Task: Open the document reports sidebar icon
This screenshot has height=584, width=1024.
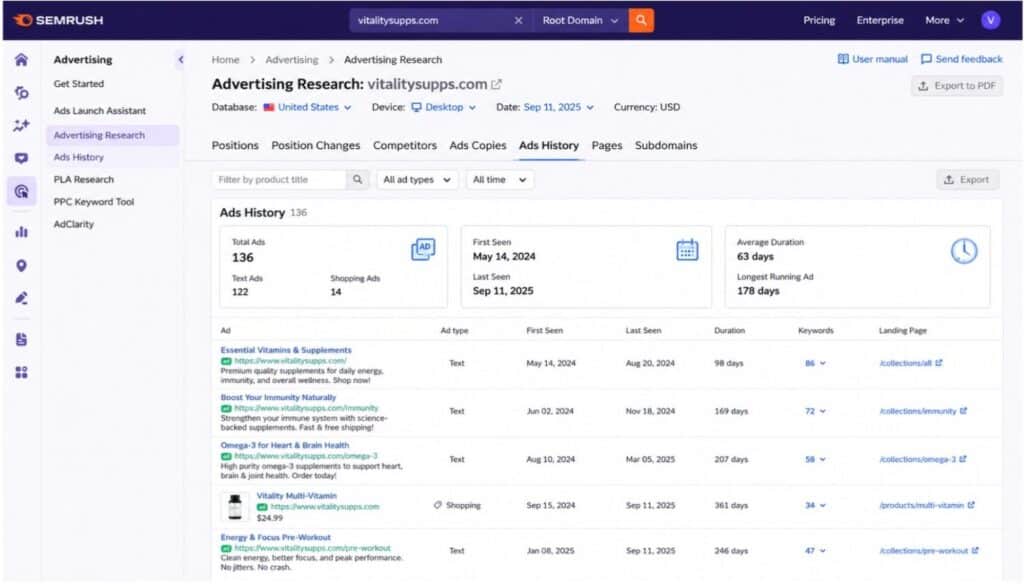Action: tap(22, 339)
